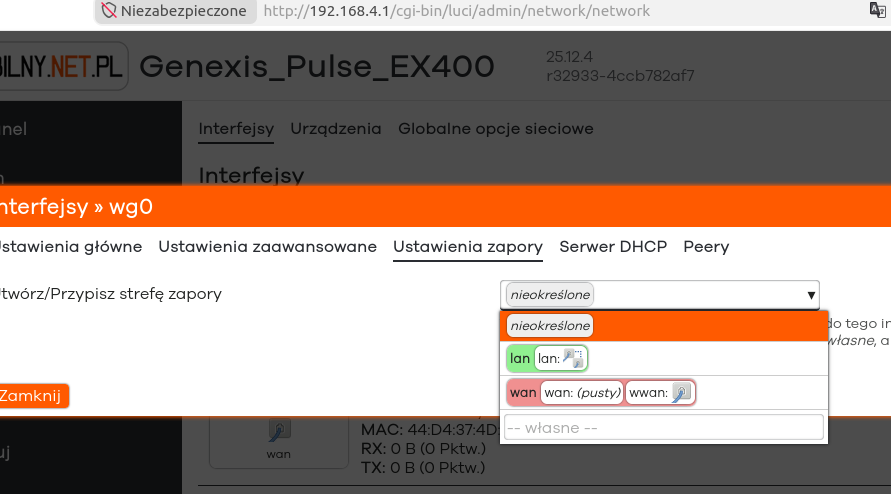This screenshot has width=891, height=494.
Task: Click the TX: 0 B (0 Pktw.) text
Action: click(x=423, y=468)
